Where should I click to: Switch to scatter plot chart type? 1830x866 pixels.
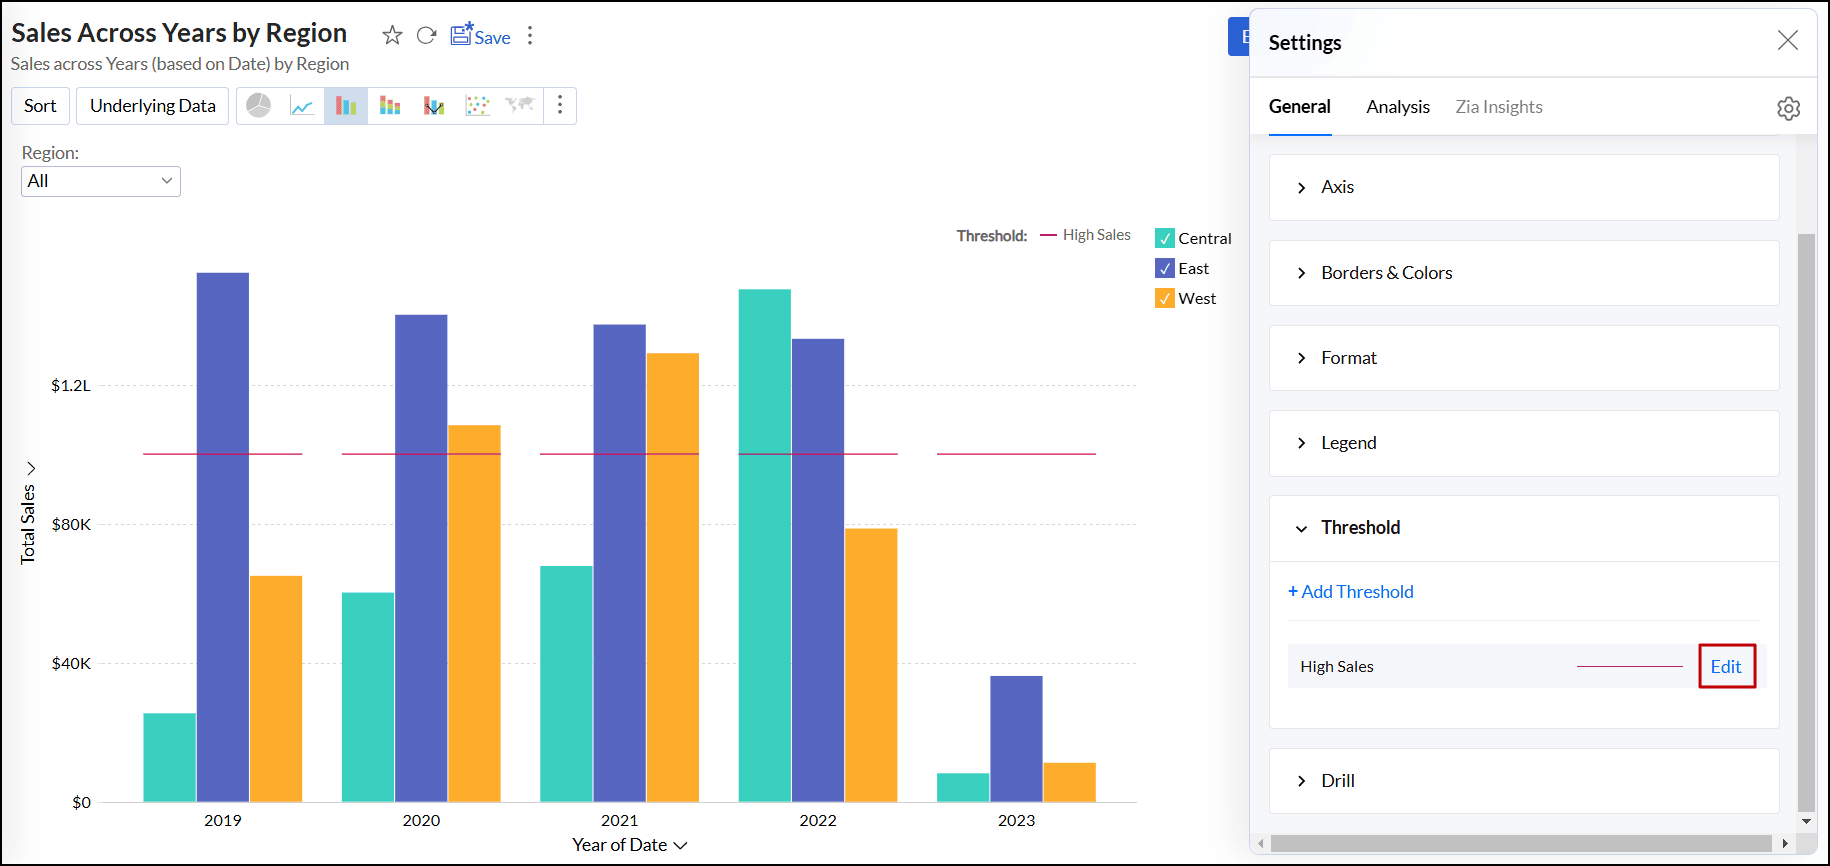478,106
